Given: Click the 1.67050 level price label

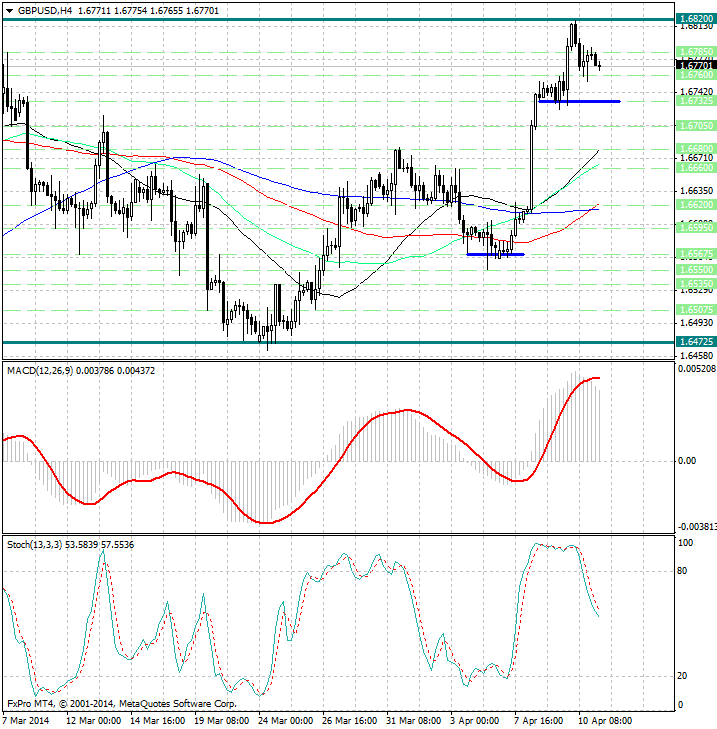Looking at the screenshot, I should 694,126.
